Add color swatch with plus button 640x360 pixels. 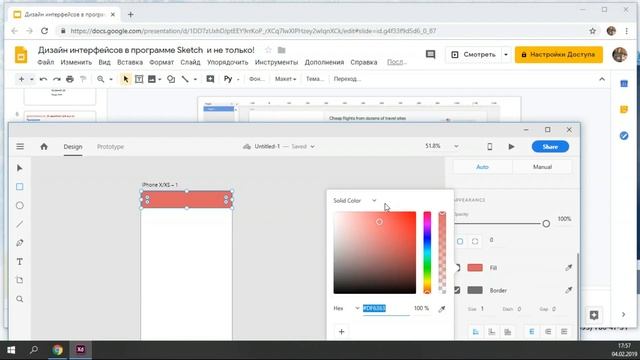pos(342,331)
